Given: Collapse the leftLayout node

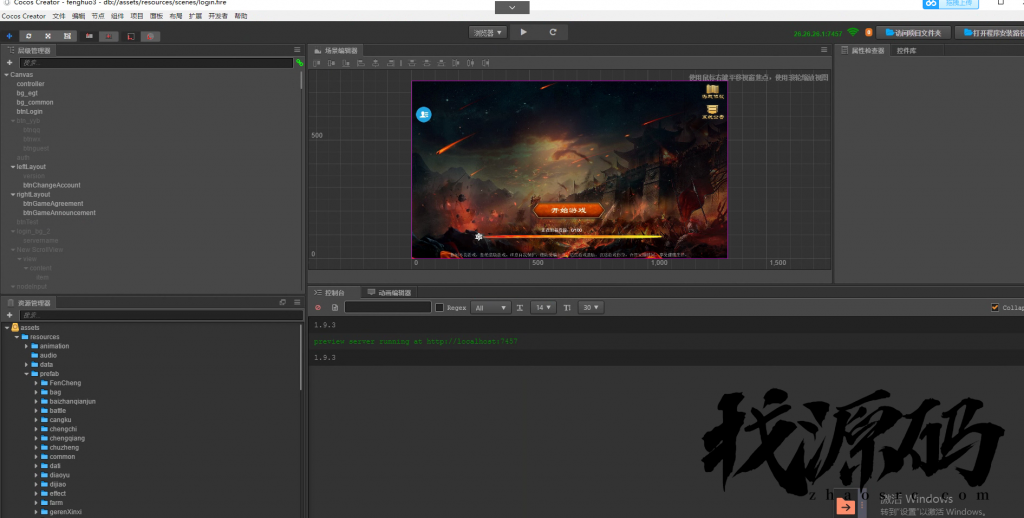Looking at the screenshot, I should (x=13, y=167).
